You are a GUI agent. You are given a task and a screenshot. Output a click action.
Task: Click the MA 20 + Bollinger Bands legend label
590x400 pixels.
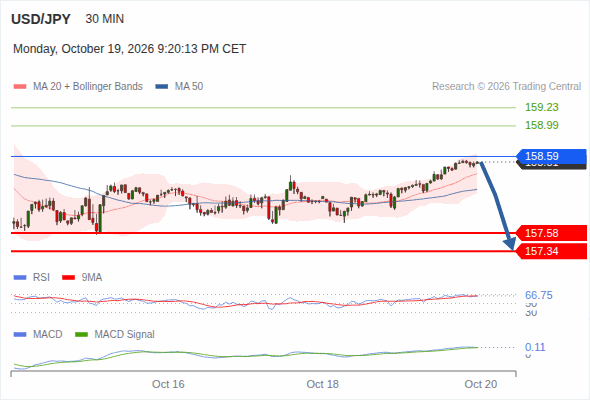[x=88, y=87]
